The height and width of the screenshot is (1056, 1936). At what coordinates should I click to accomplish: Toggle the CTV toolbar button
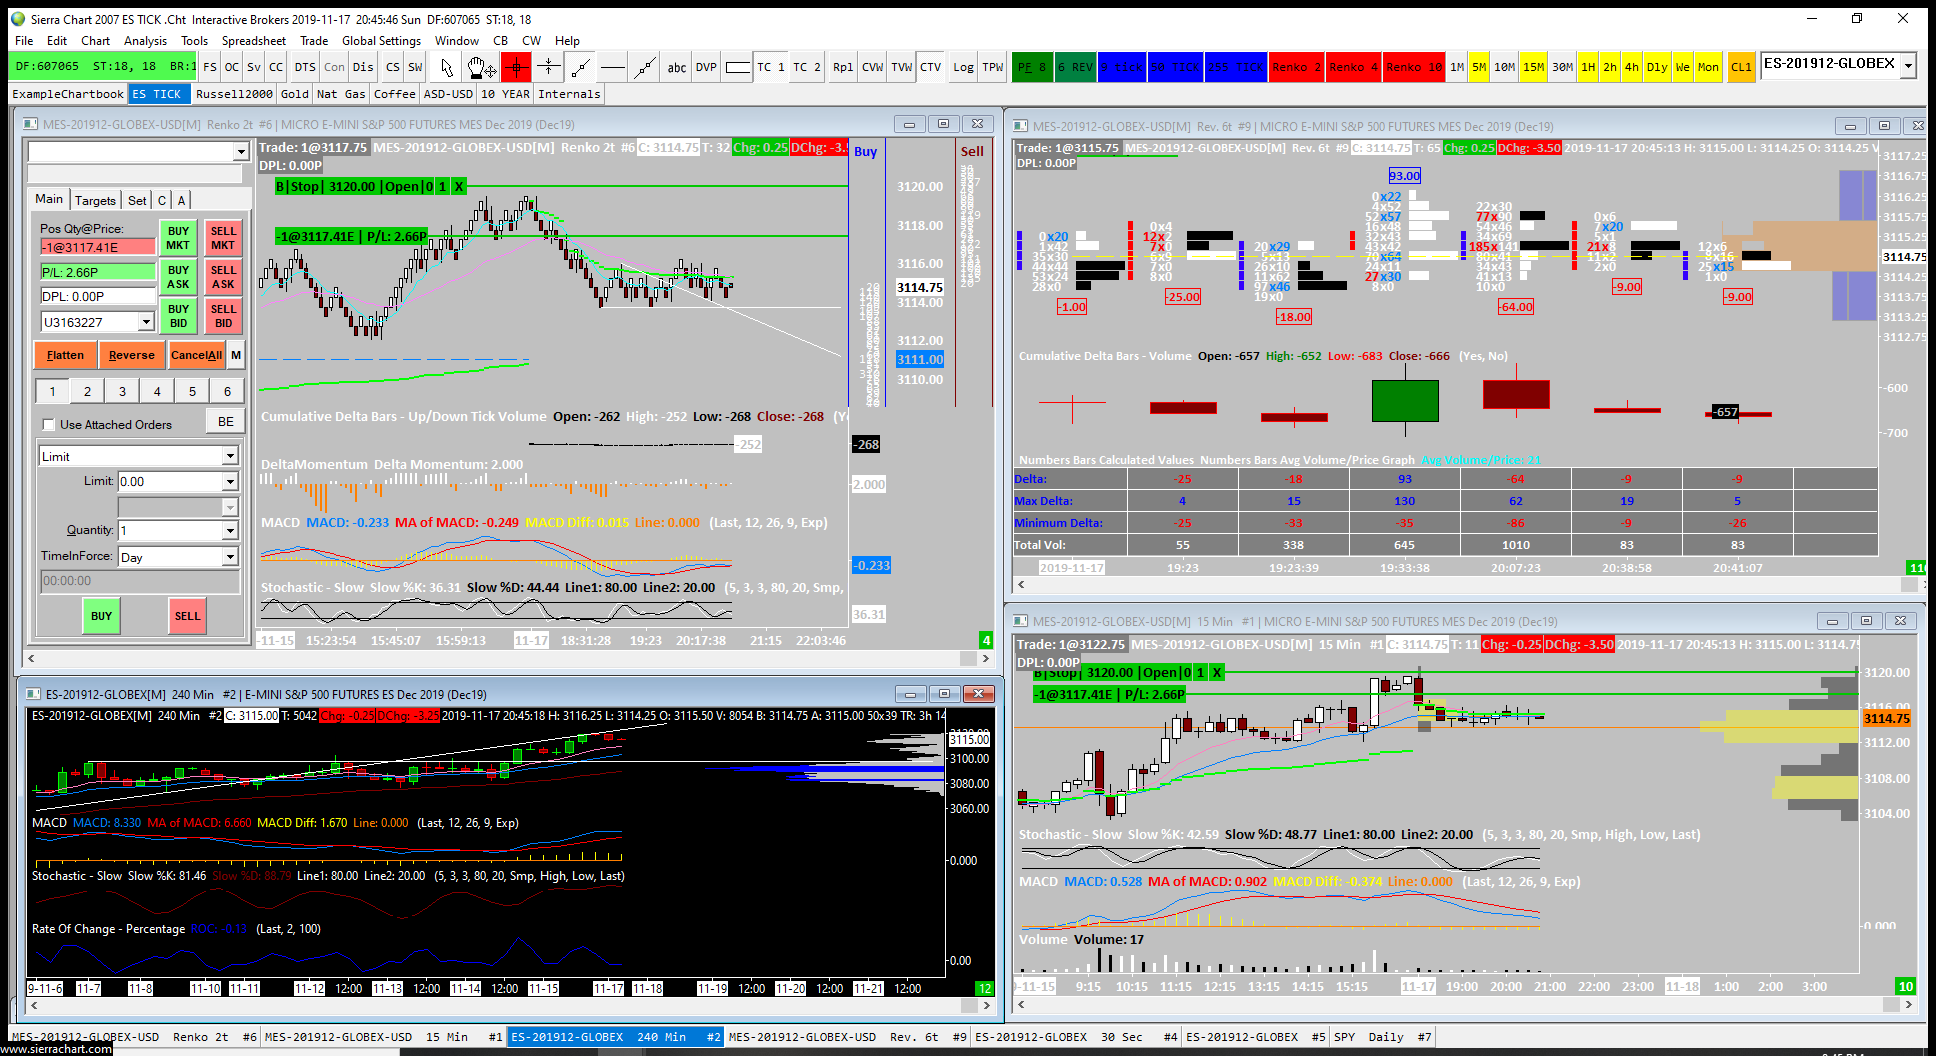point(931,67)
